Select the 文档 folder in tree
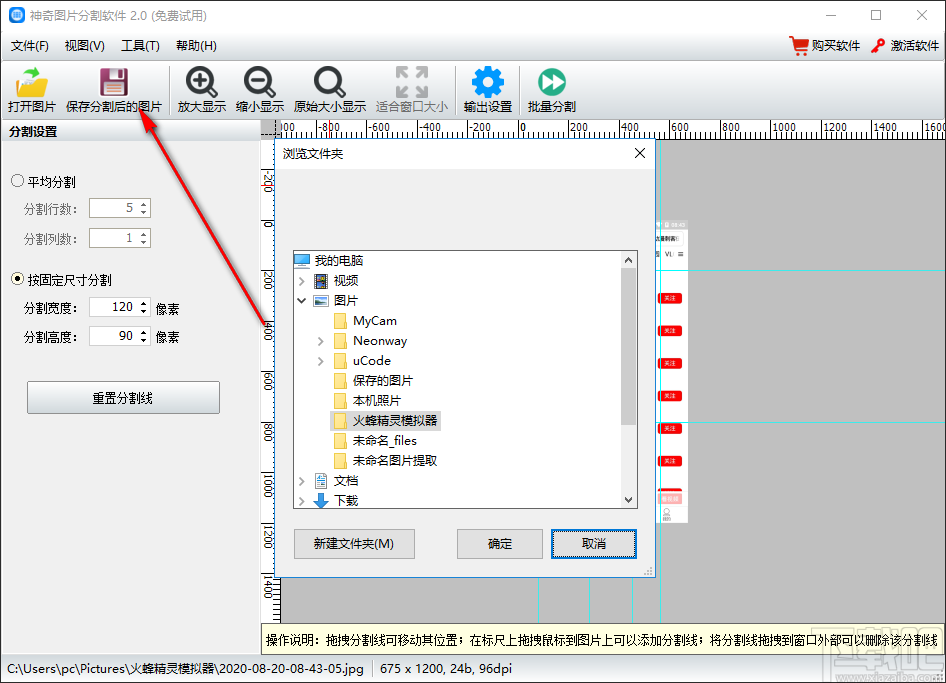 pyautogui.click(x=346, y=480)
